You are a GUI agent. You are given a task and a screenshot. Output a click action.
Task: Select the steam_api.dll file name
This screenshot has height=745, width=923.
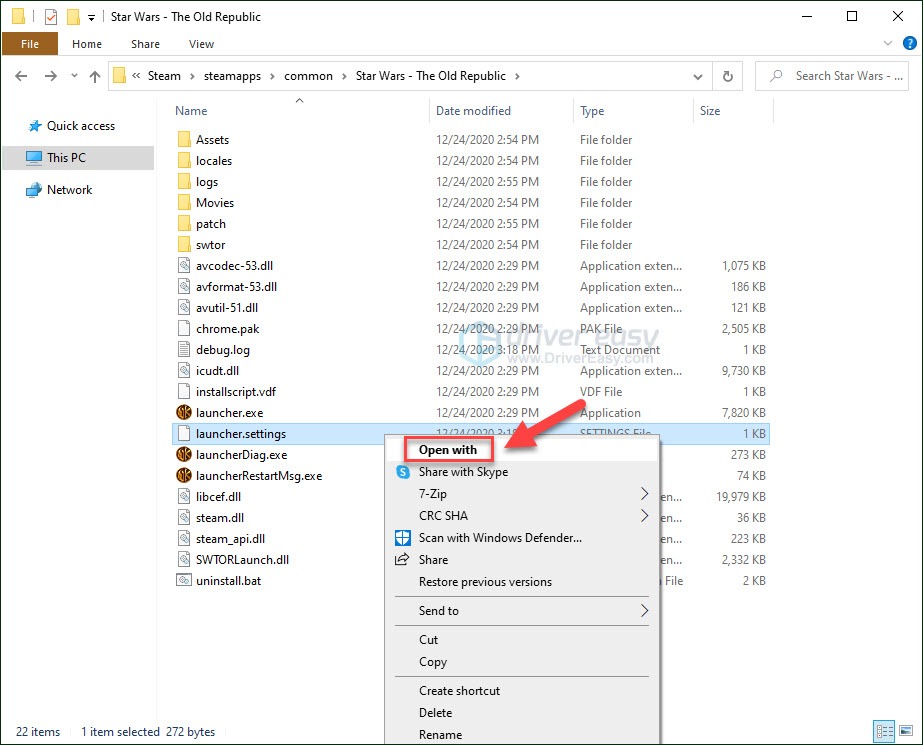pos(230,539)
